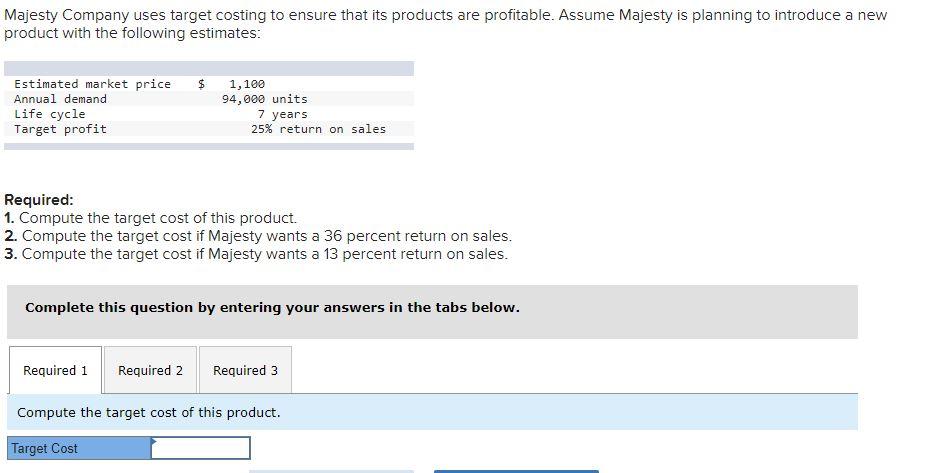Click requirement 2 about 36 percent return
Image resolution: width=929 pixels, height=473 pixels.
pos(257,236)
